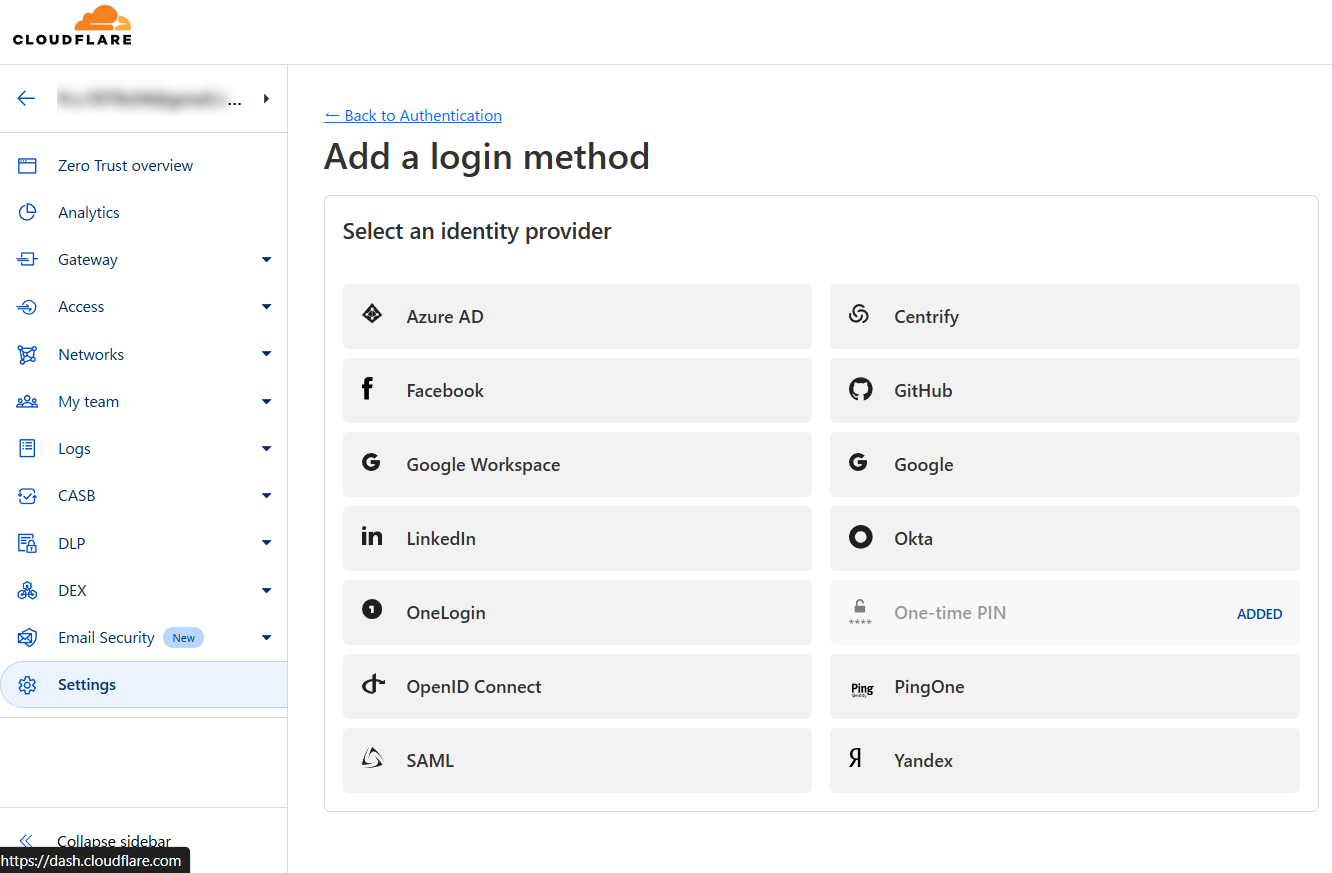Image resolution: width=1332 pixels, height=873 pixels.
Task: Expand the DLP dropdown arrow
Action: (x=266, y=543)
